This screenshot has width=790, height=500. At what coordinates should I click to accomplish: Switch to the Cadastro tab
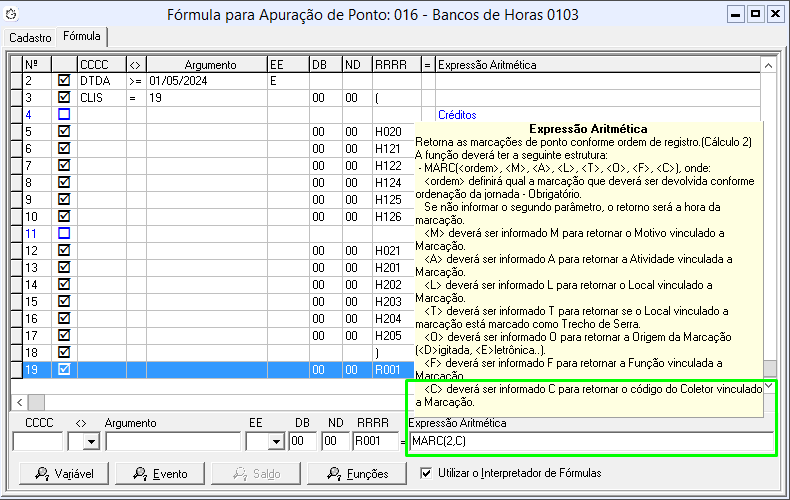point(30,36)
